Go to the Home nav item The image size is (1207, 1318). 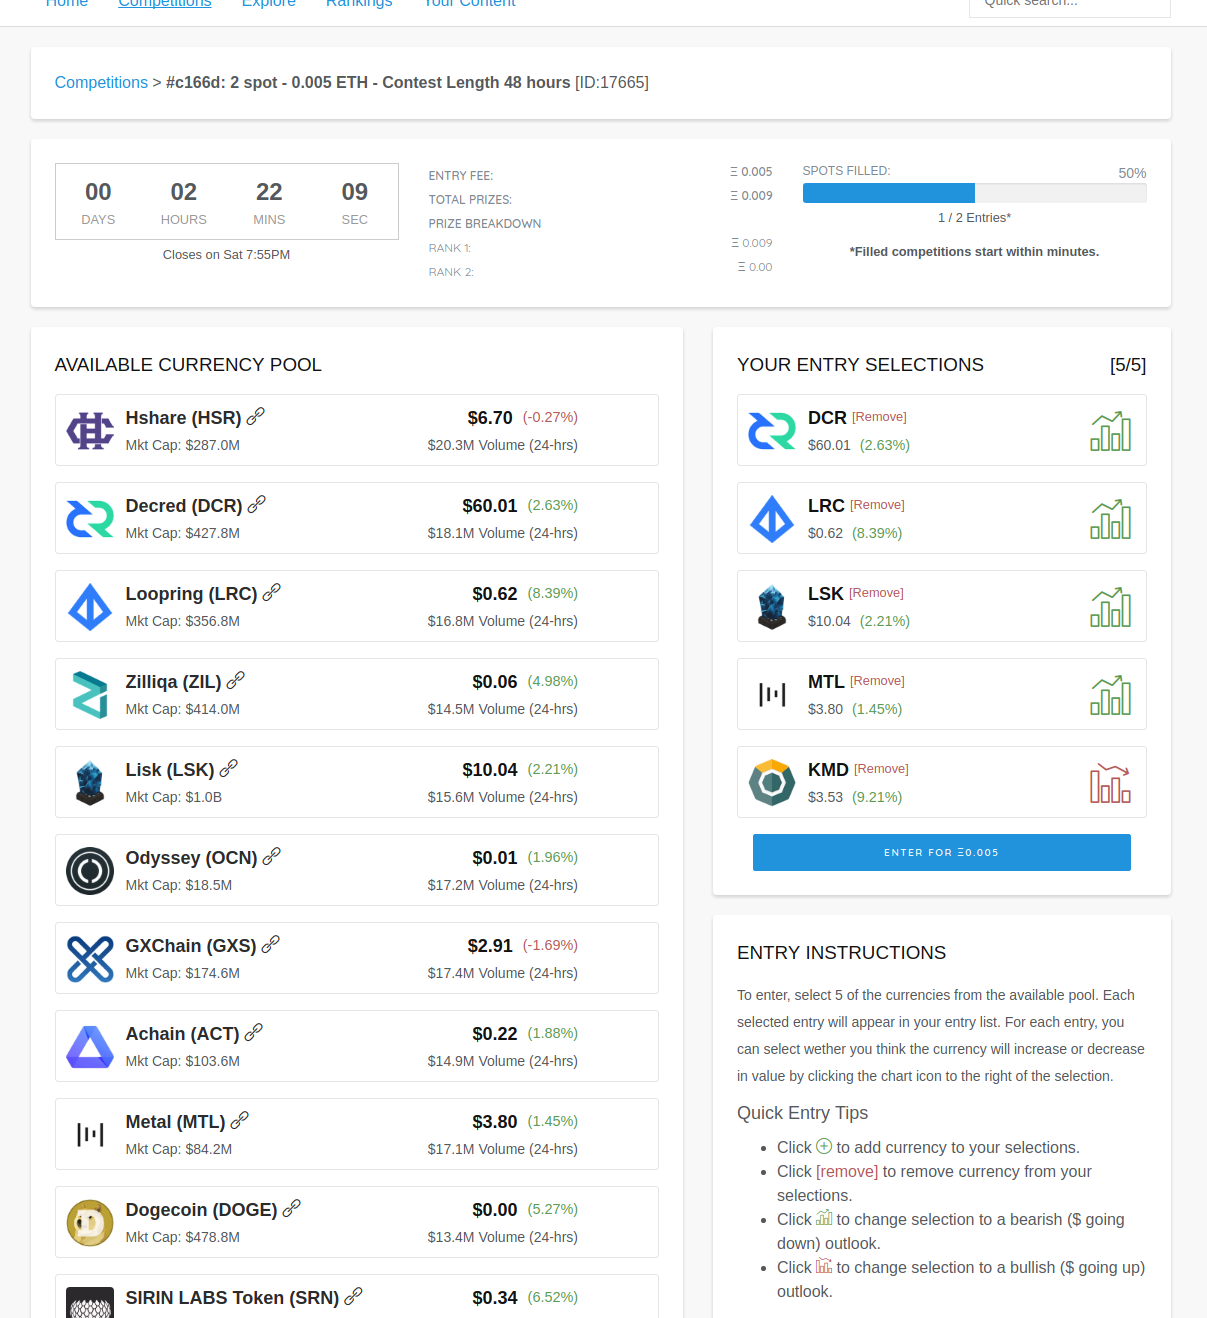[67, 4]
